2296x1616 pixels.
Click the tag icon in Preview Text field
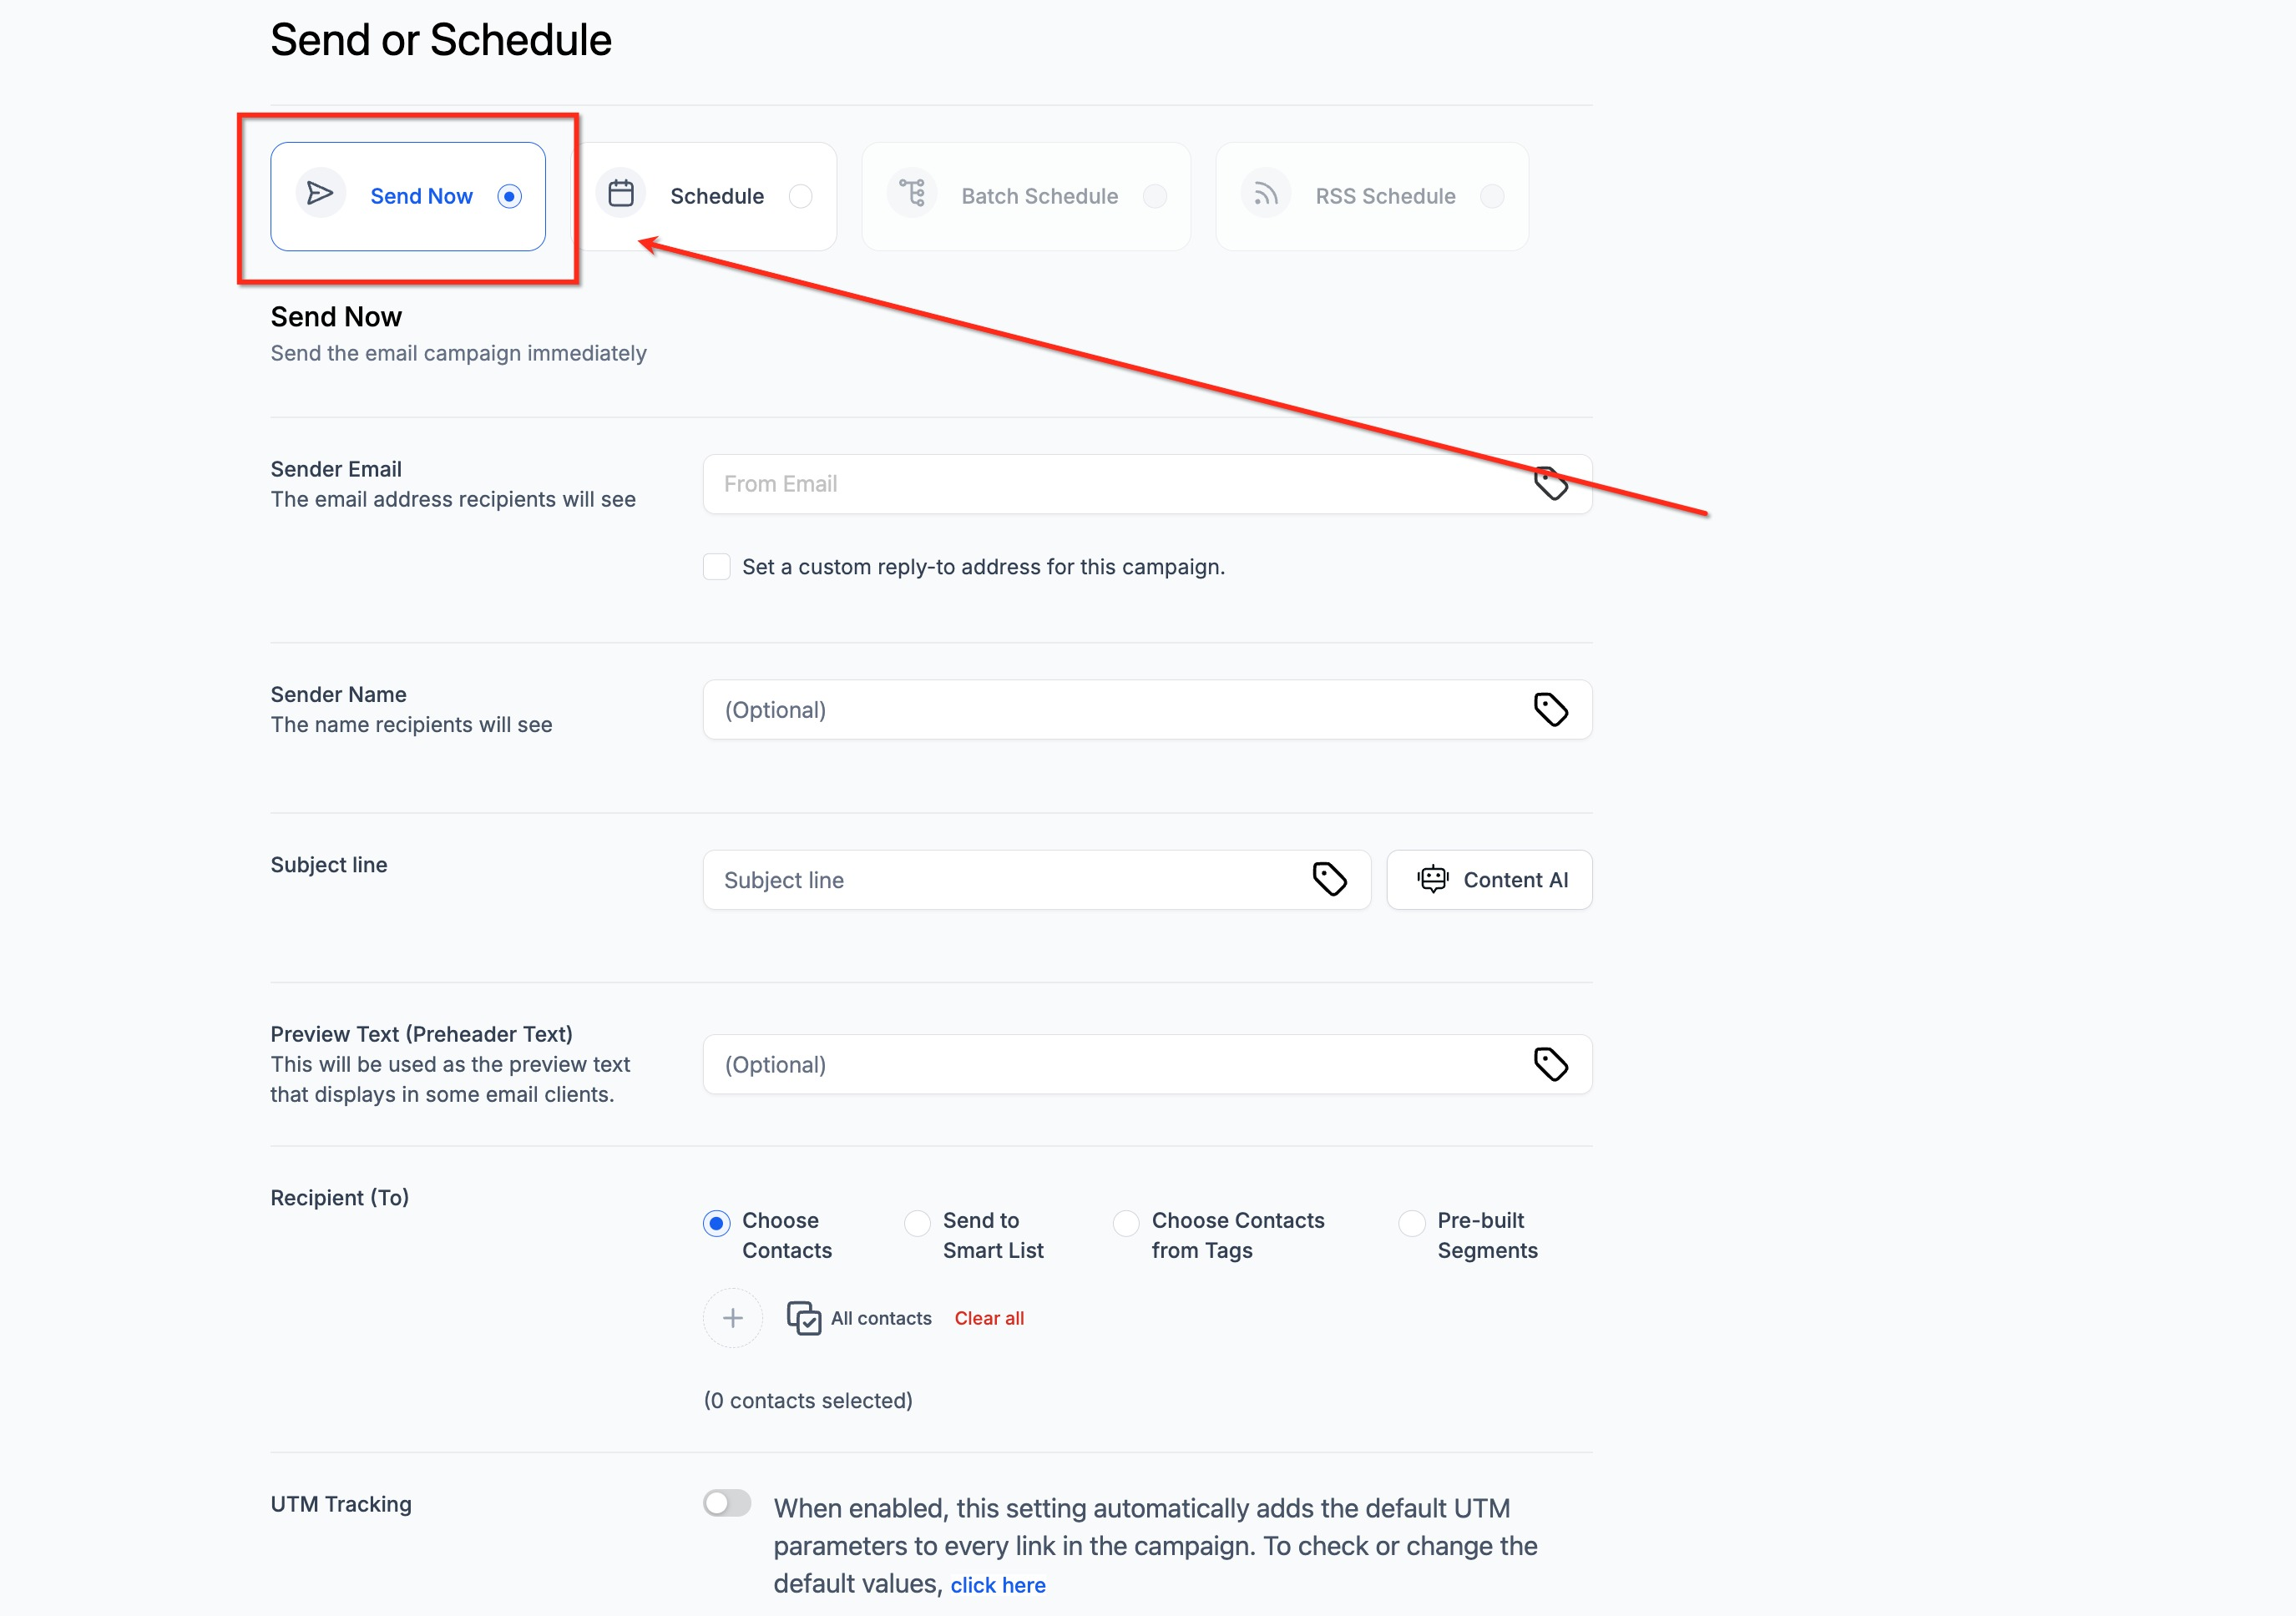tap(1550, 1065)
